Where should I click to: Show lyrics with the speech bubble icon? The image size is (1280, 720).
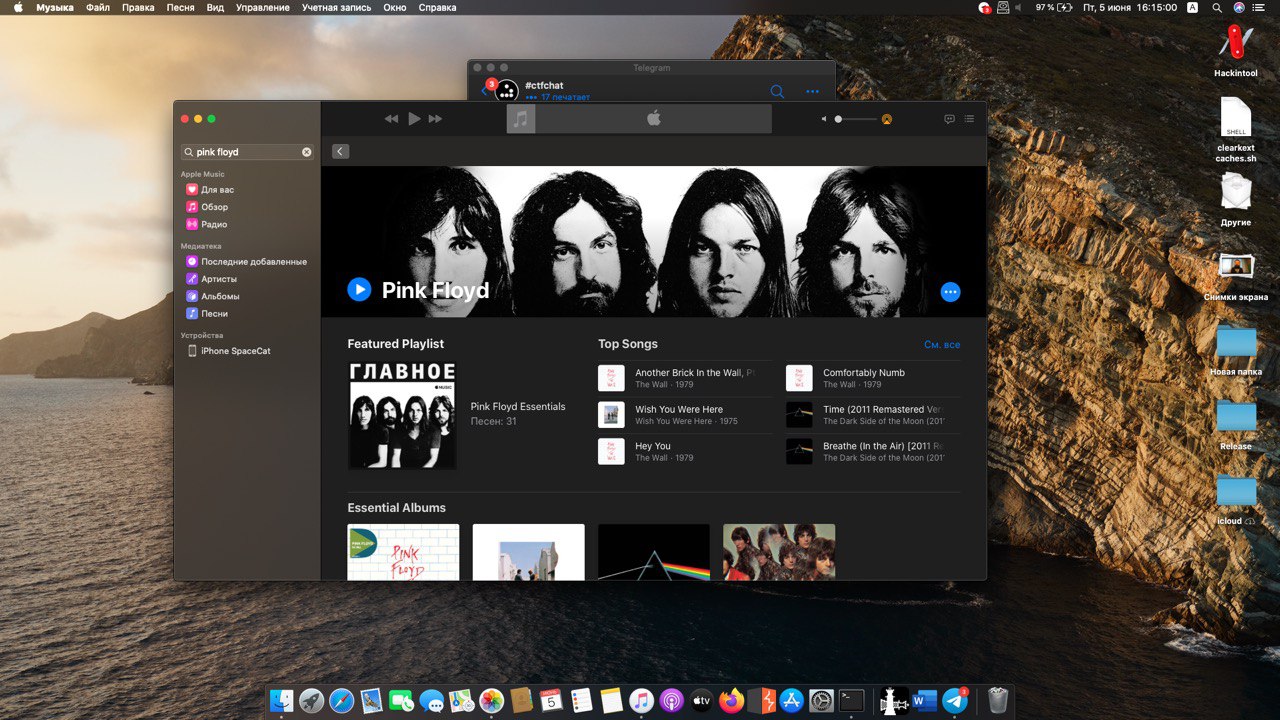pyautogui.click(x=949, y=119)
